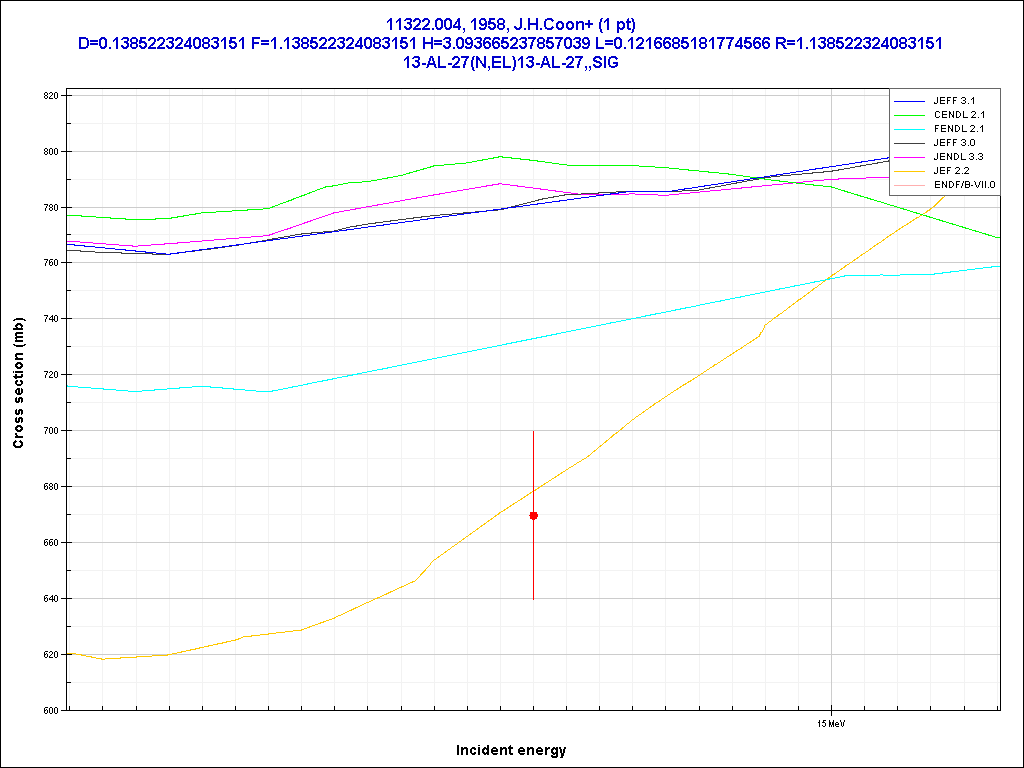This screenshot has width=1024, height=768.
Task: Click the reaction label 13-AL-27(N,EL)13-AL-27,,SIG
Action: click(511, 62)
